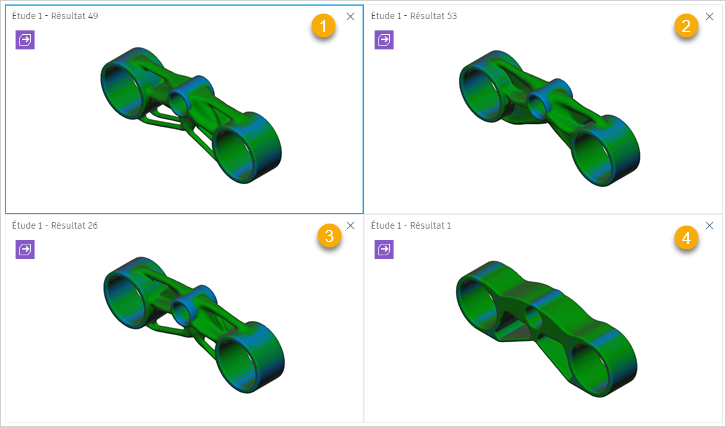Select the Résultat 53 bracket model

(x=550, y=118)
